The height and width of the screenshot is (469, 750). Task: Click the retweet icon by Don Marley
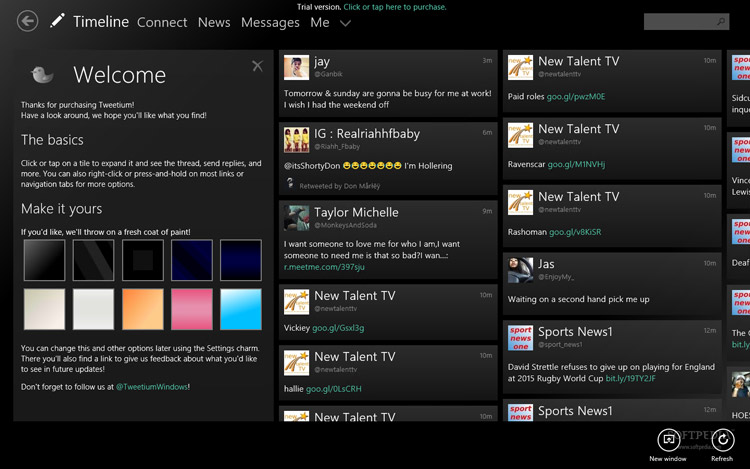290,184
